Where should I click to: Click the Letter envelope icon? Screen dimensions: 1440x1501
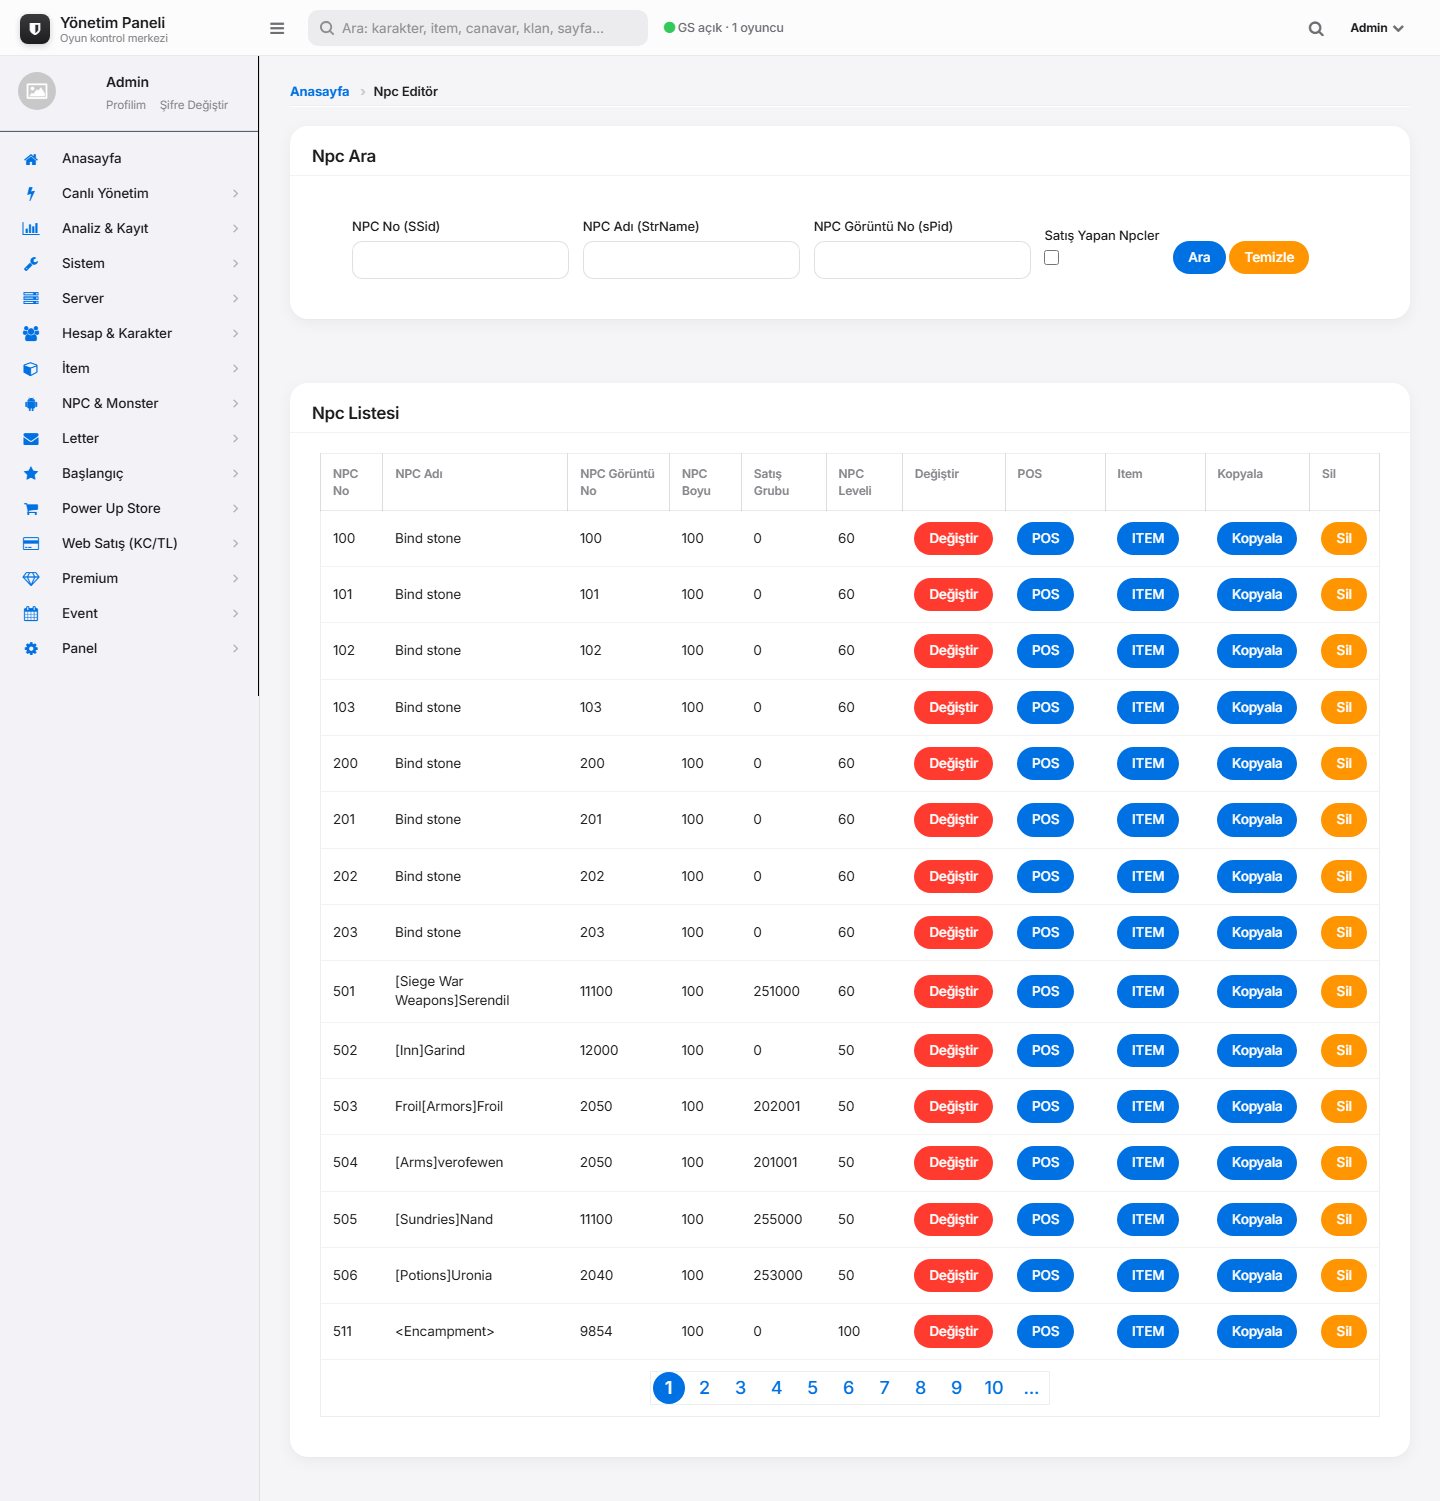pyautogui.click(x=31, y=439)
